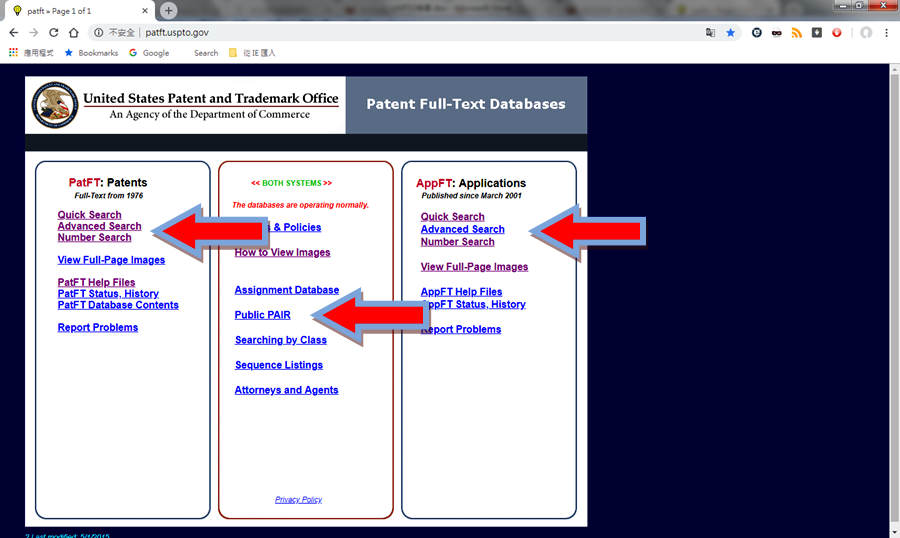Open the Public PAIR link

[x=263, y=315]
